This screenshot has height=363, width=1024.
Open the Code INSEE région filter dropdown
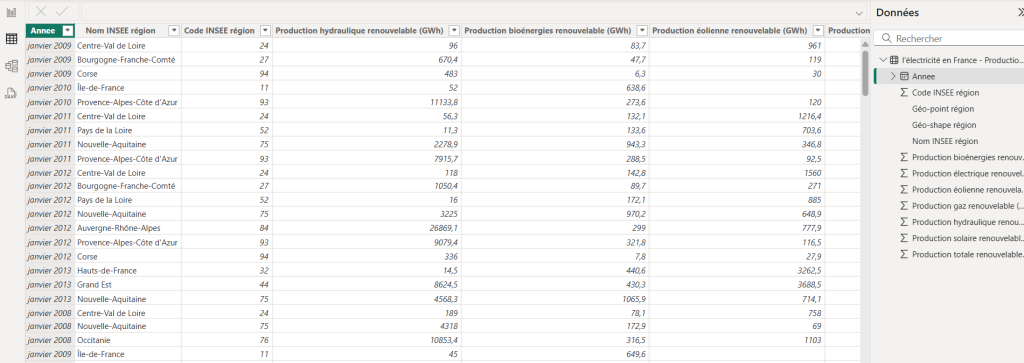[264, 31]
